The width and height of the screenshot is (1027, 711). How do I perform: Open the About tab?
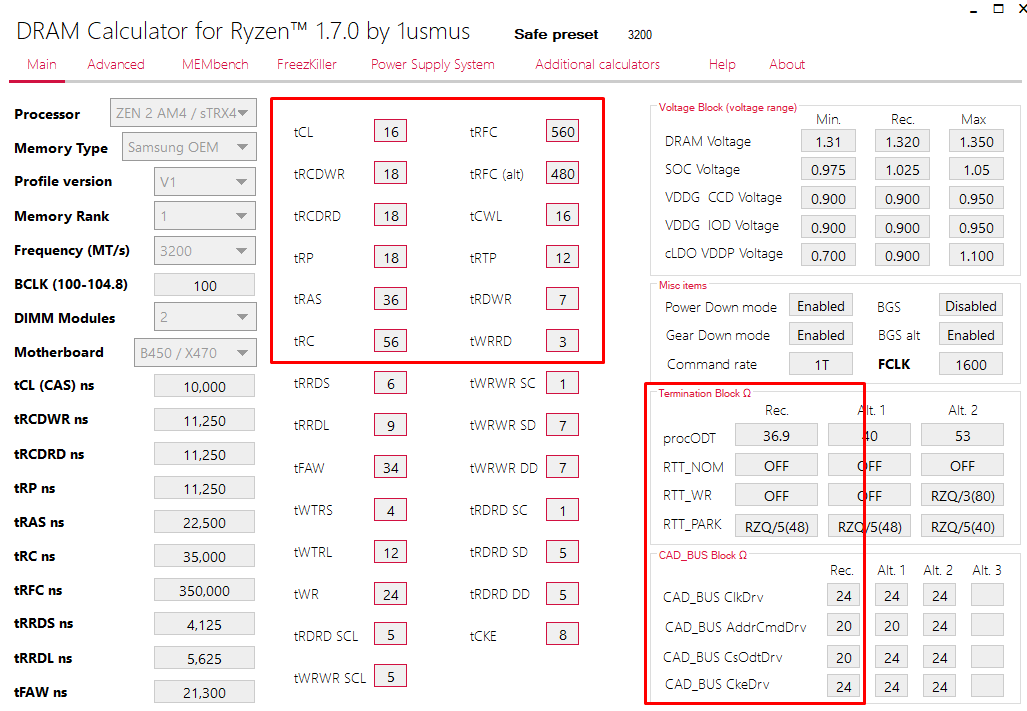point(787,64)
